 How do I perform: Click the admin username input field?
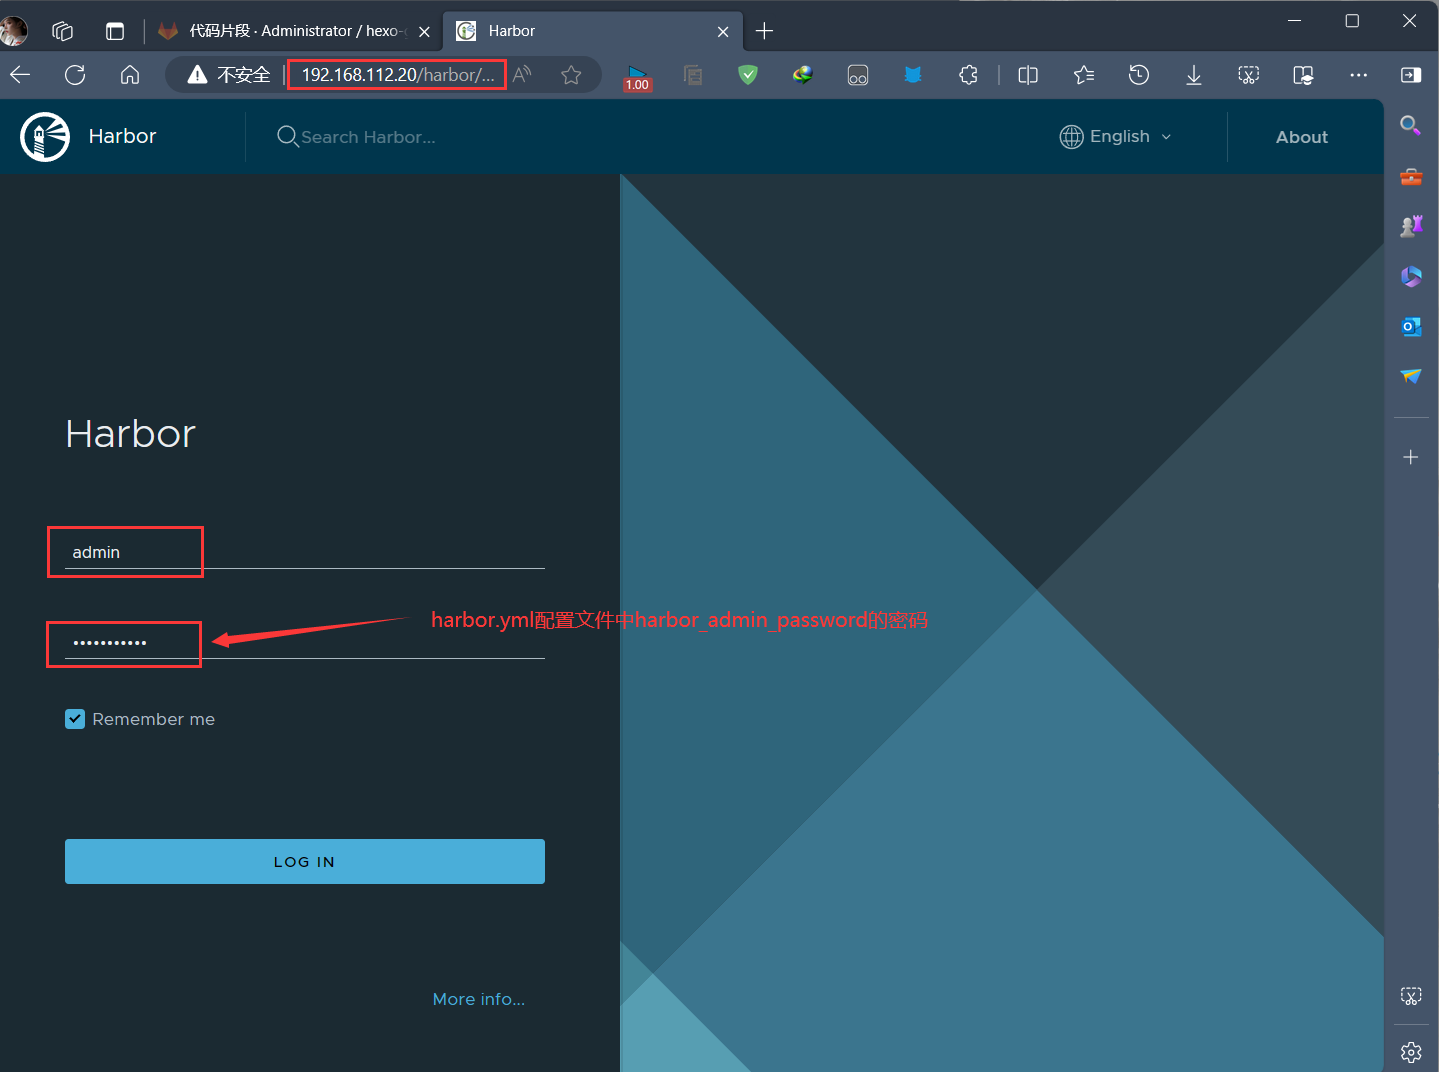[x=305, y=552]
